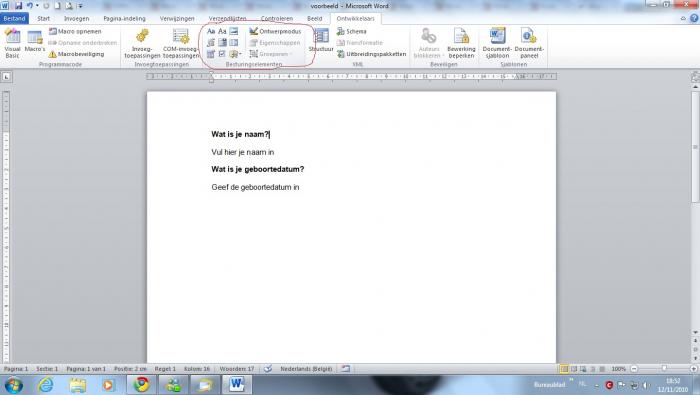Open the undo history dropdown arrow
The height and width of the screenshot is (395, 700).
(x=37, y=6)
